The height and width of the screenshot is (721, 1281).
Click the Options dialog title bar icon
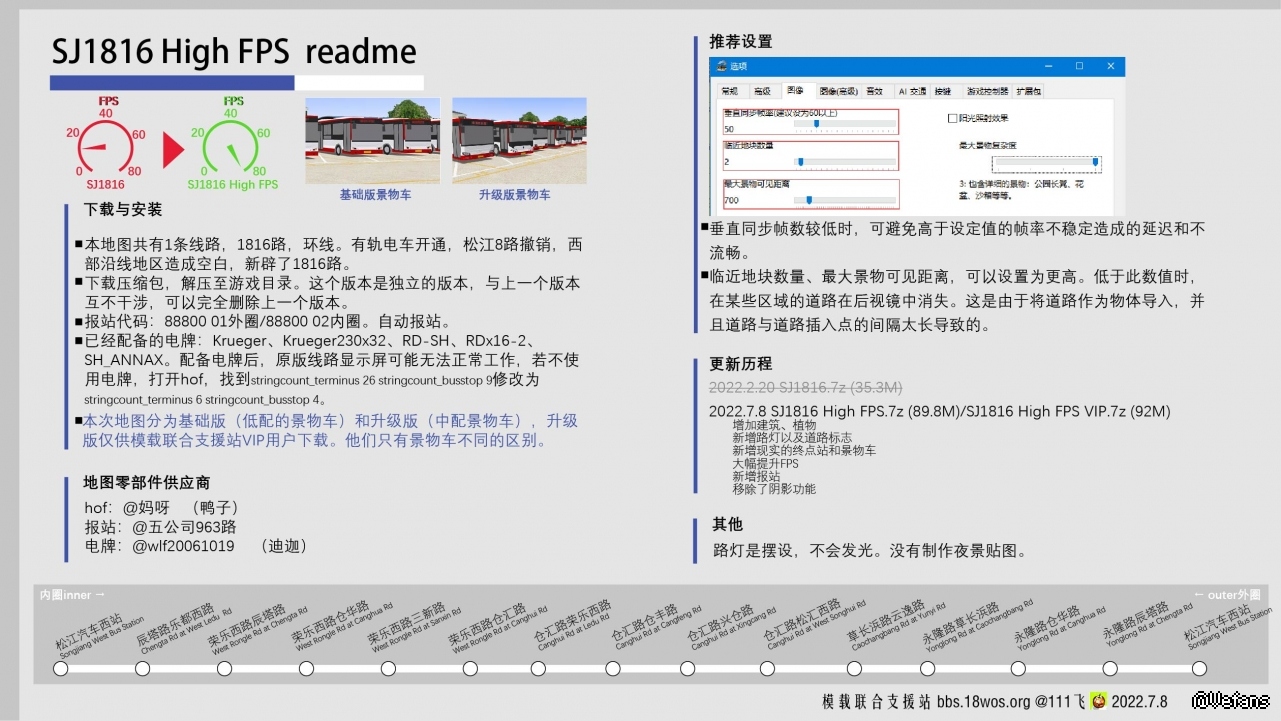(720, 66)
